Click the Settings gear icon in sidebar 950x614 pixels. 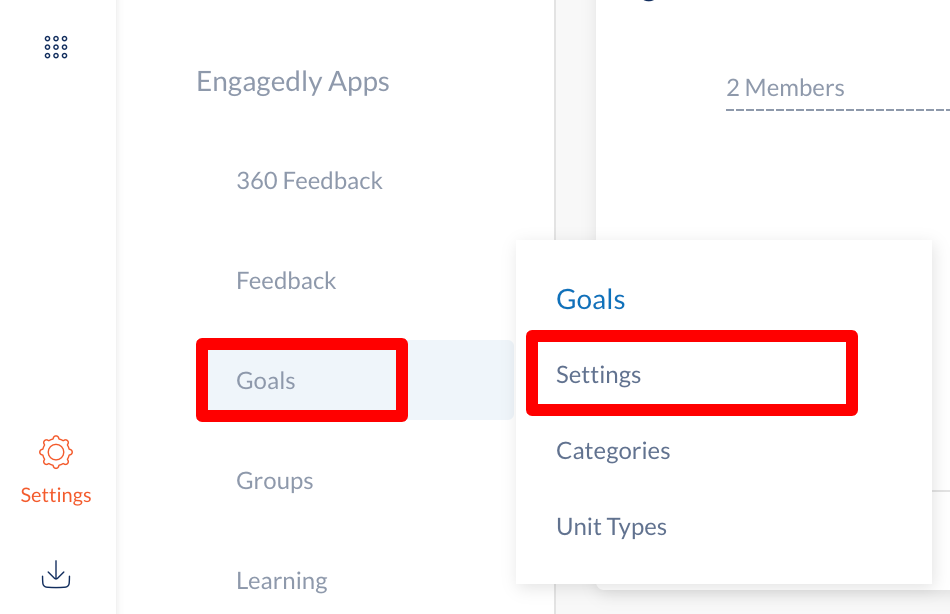pos(55,452)
